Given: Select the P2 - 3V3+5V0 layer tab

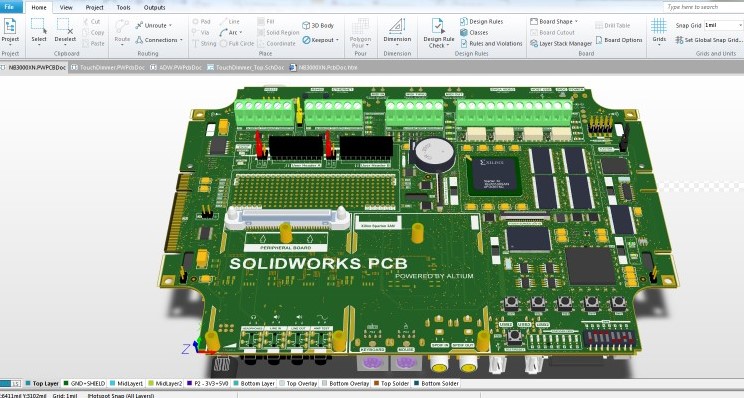Looking at the screenshot, I should pos(207,383).
